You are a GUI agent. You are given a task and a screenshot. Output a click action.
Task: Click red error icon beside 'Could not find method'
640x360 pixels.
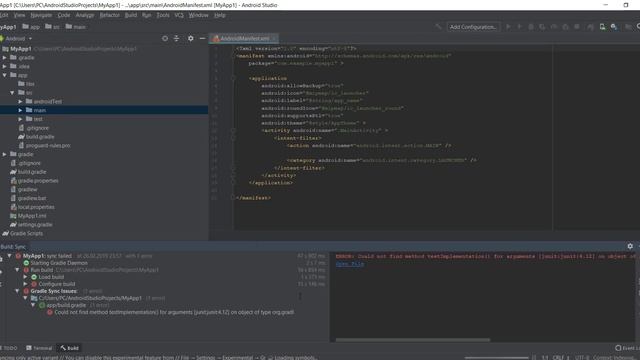coord(50,312)
